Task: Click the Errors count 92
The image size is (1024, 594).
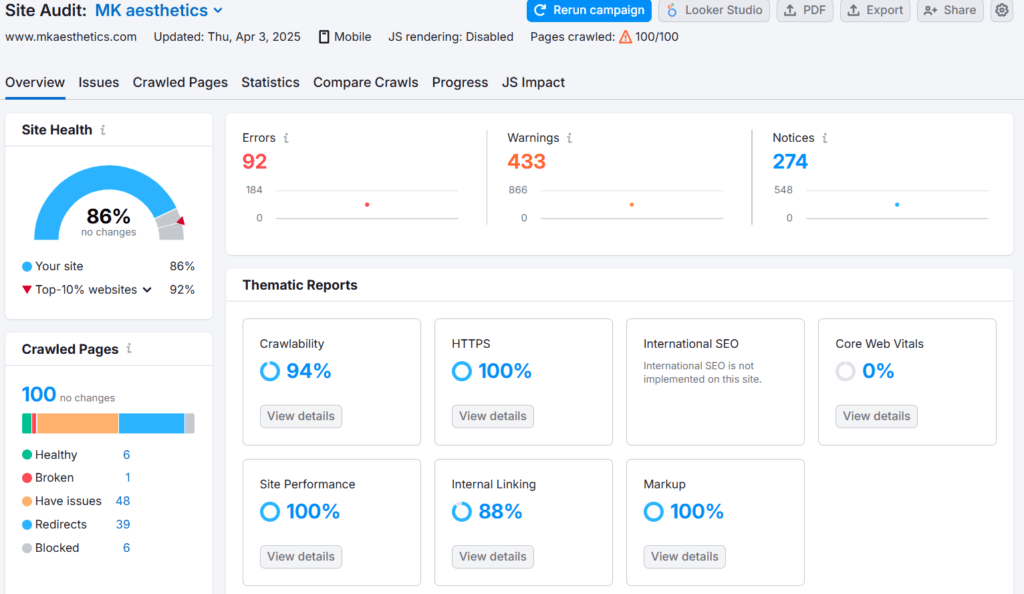Action: (x=255, y=161)
